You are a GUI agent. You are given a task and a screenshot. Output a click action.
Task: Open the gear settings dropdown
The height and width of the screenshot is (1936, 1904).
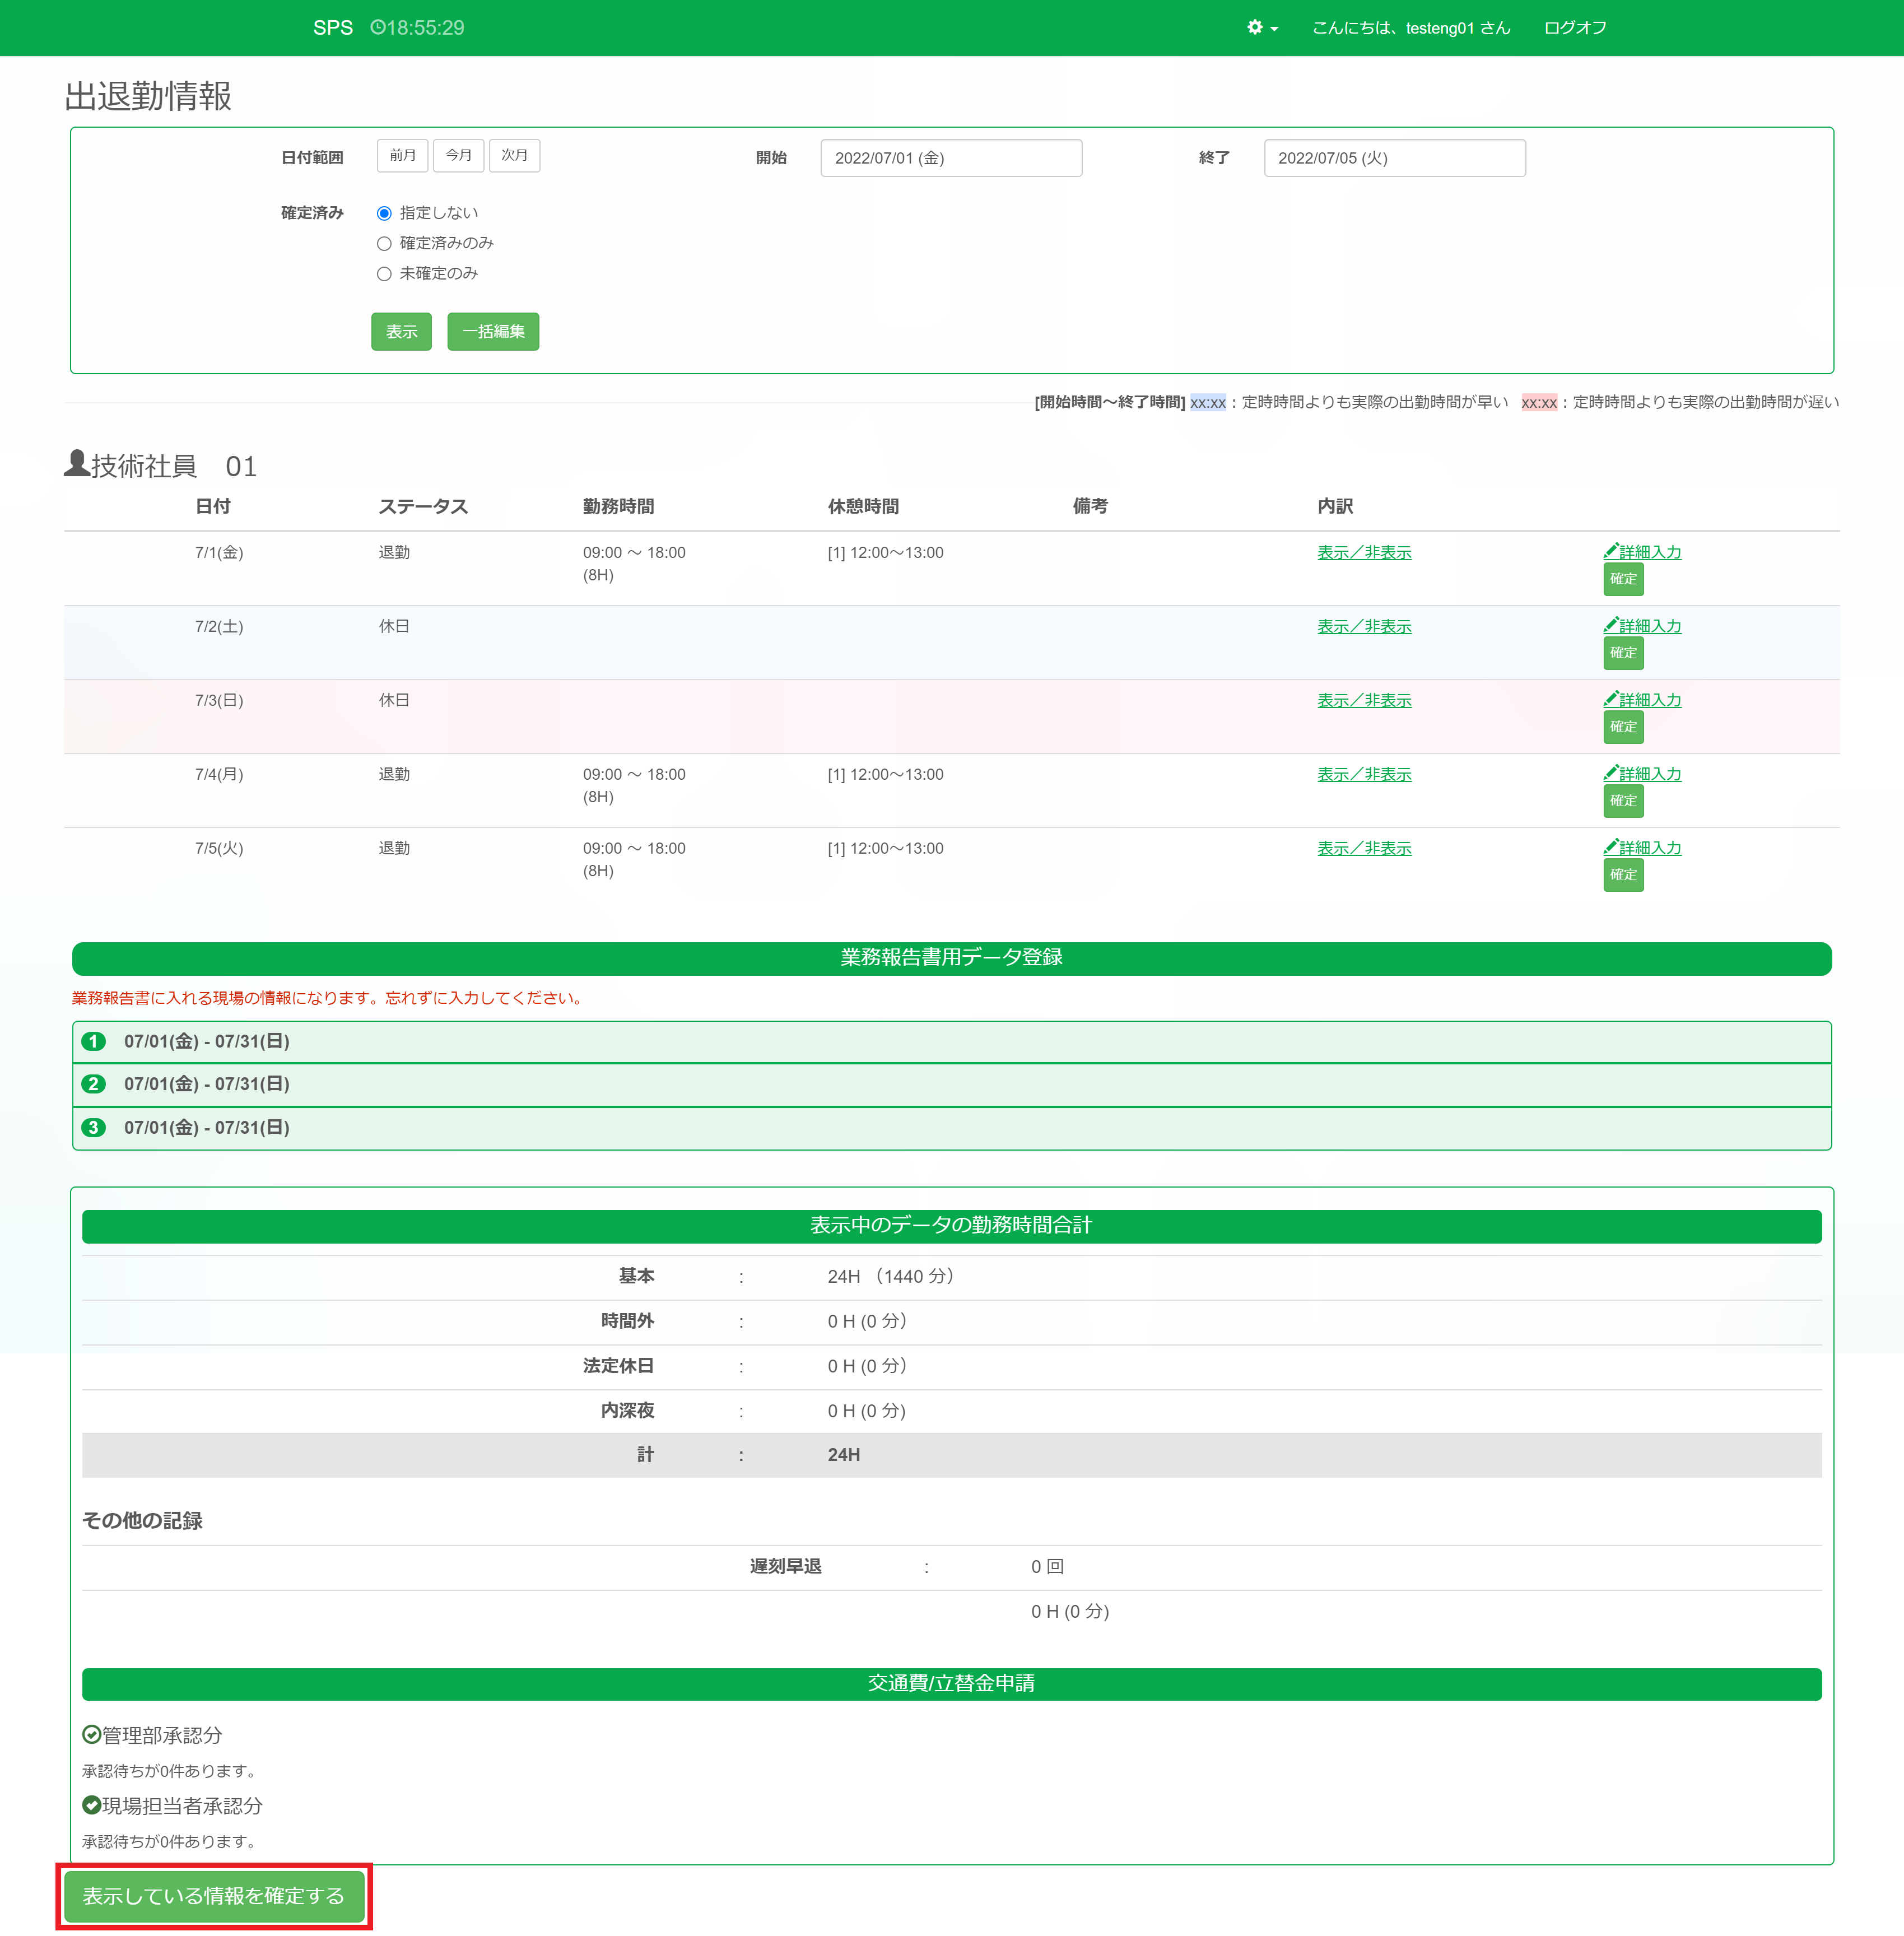[1261, 28]
